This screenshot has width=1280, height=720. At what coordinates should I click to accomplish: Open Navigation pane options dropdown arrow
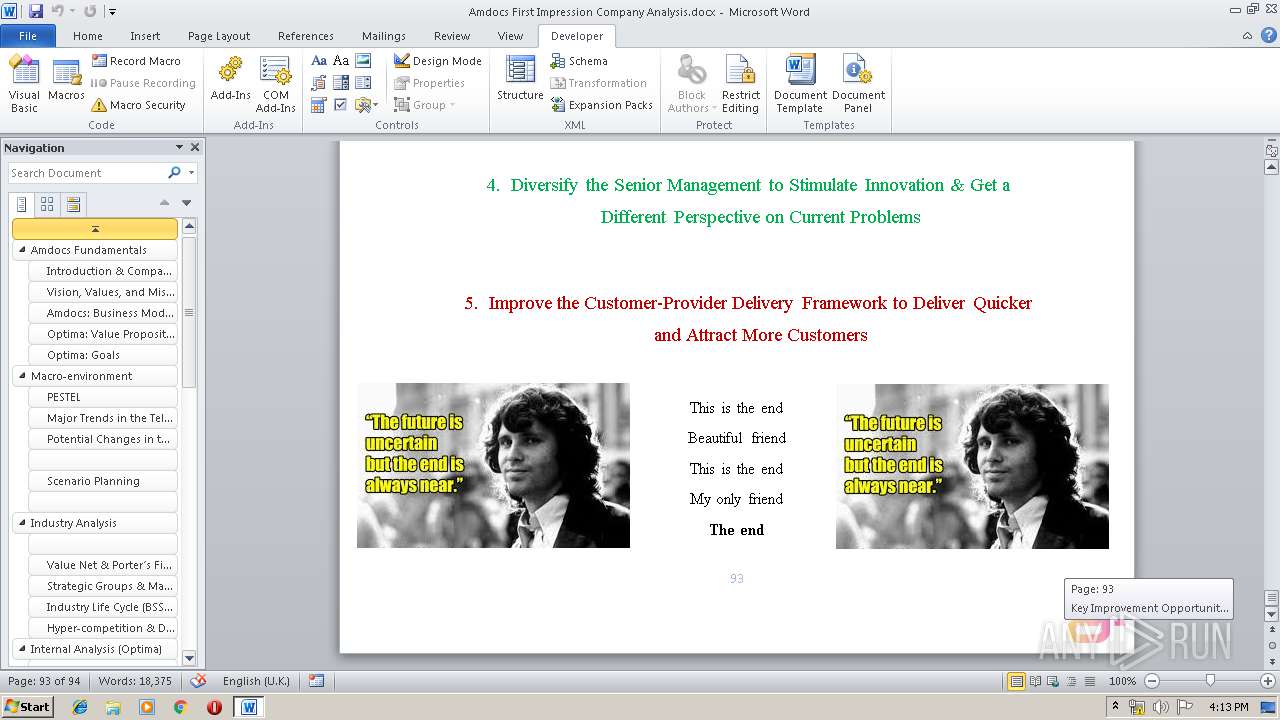point(179,147)
